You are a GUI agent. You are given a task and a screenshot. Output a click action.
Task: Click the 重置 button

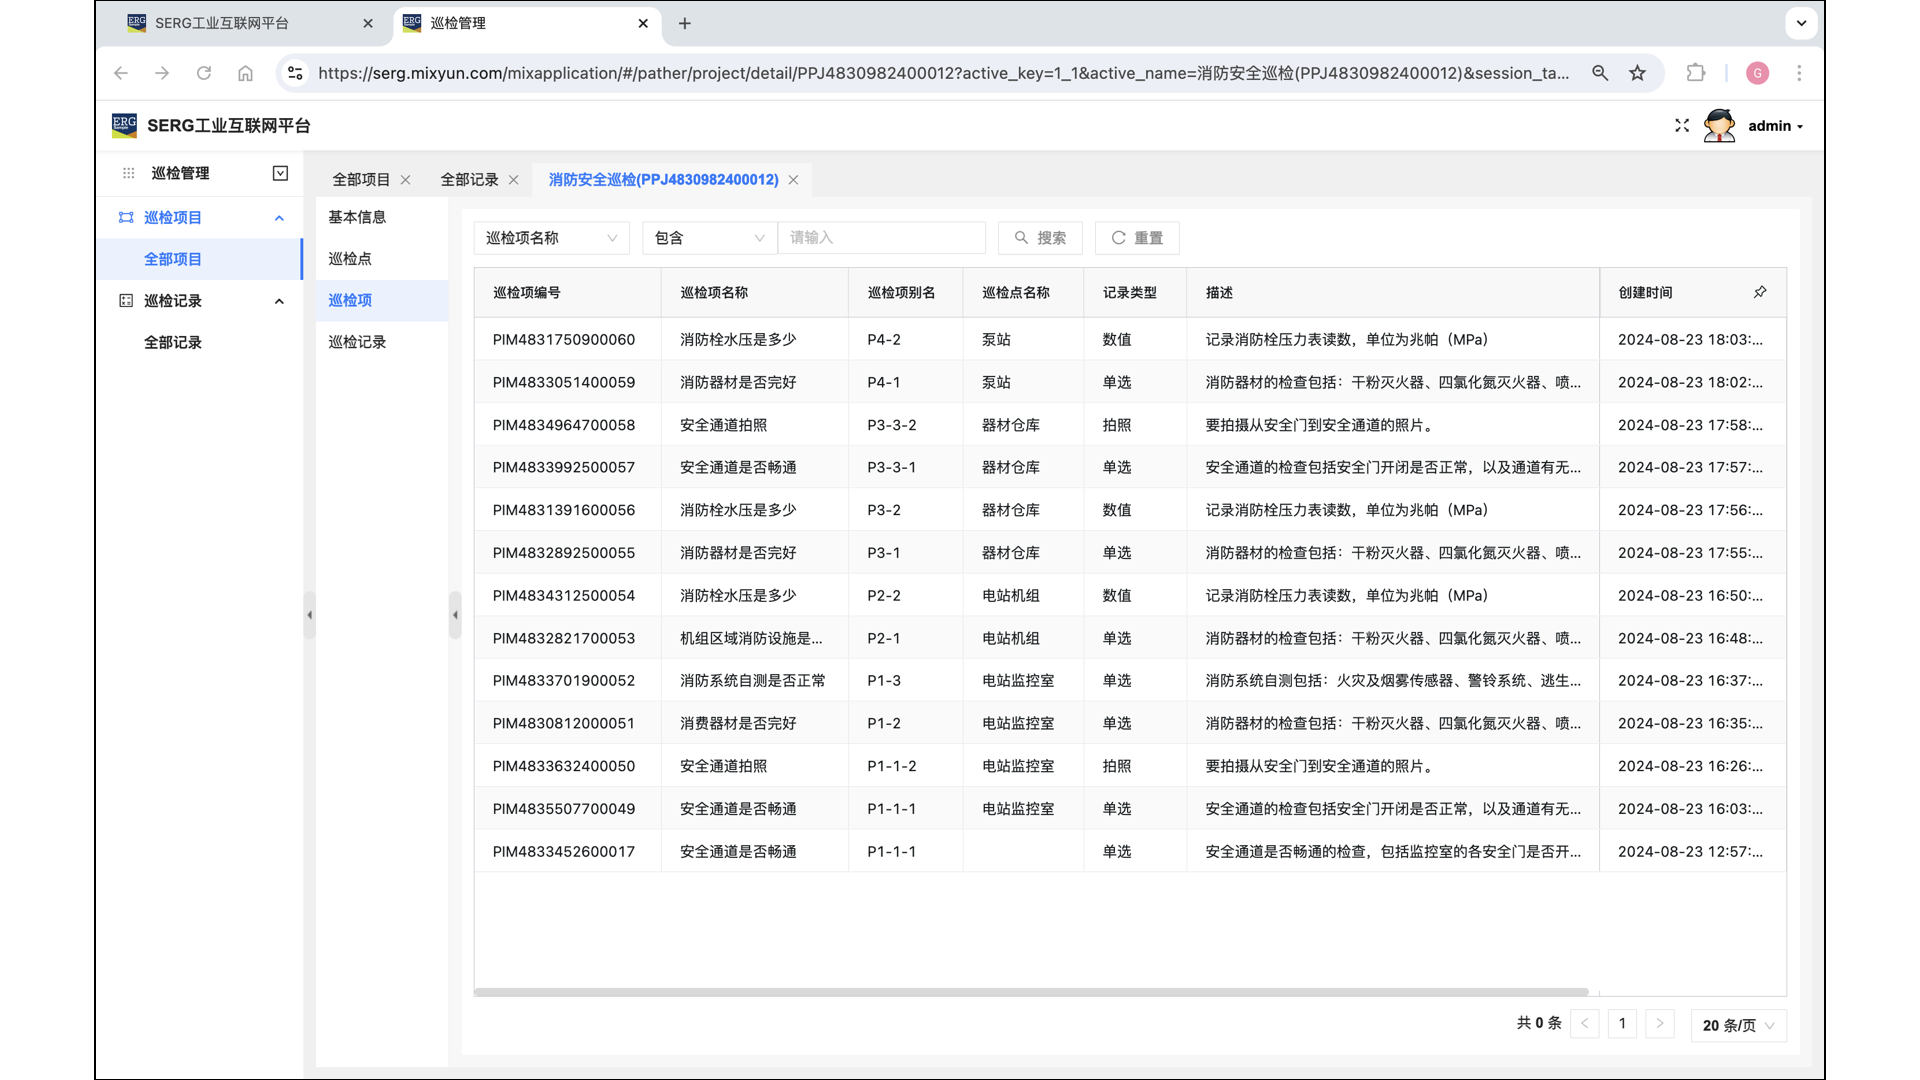(1137, 238)
